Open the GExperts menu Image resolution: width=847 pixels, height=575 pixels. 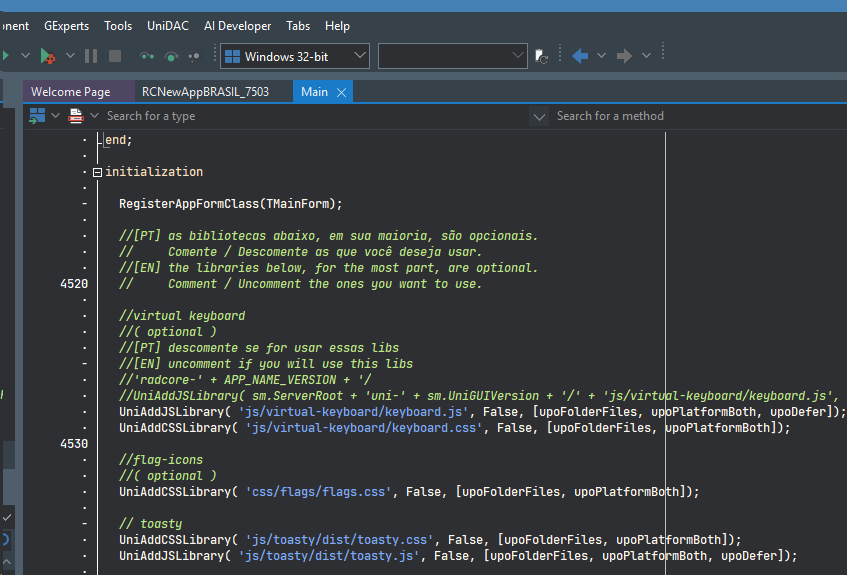tap(66, 26)
